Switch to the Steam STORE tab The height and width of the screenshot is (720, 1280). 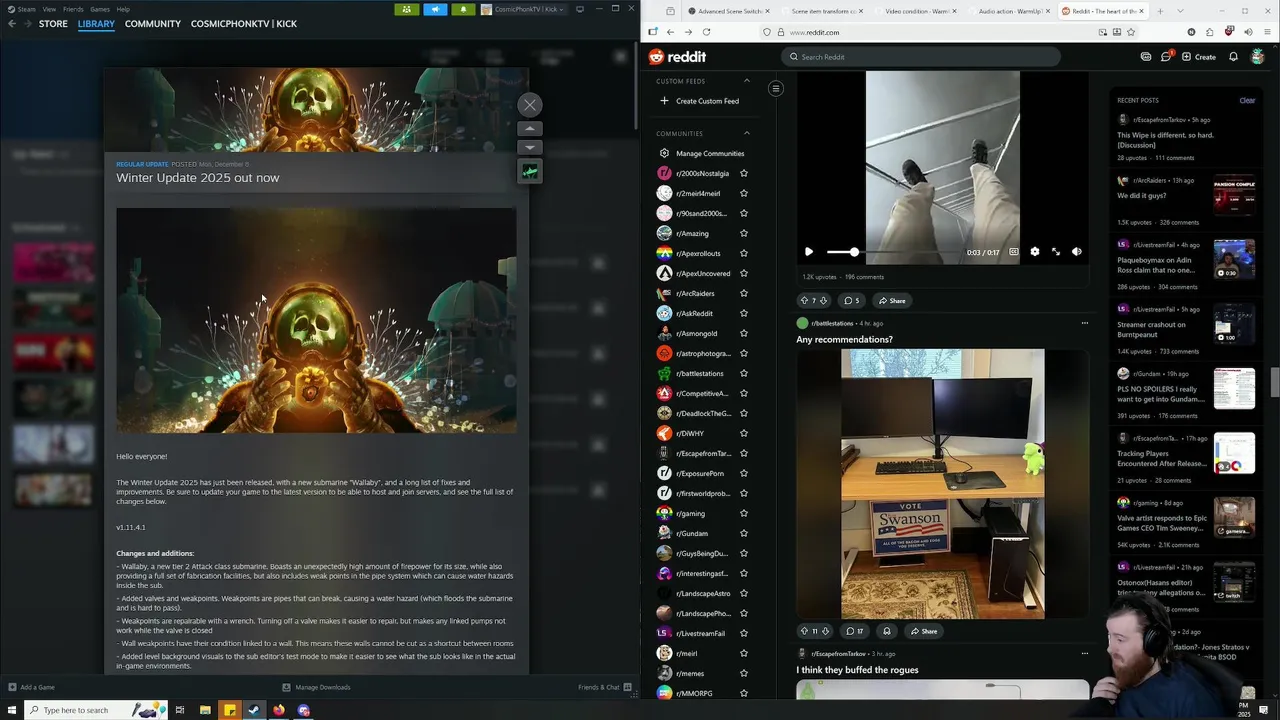pos(53,24)
